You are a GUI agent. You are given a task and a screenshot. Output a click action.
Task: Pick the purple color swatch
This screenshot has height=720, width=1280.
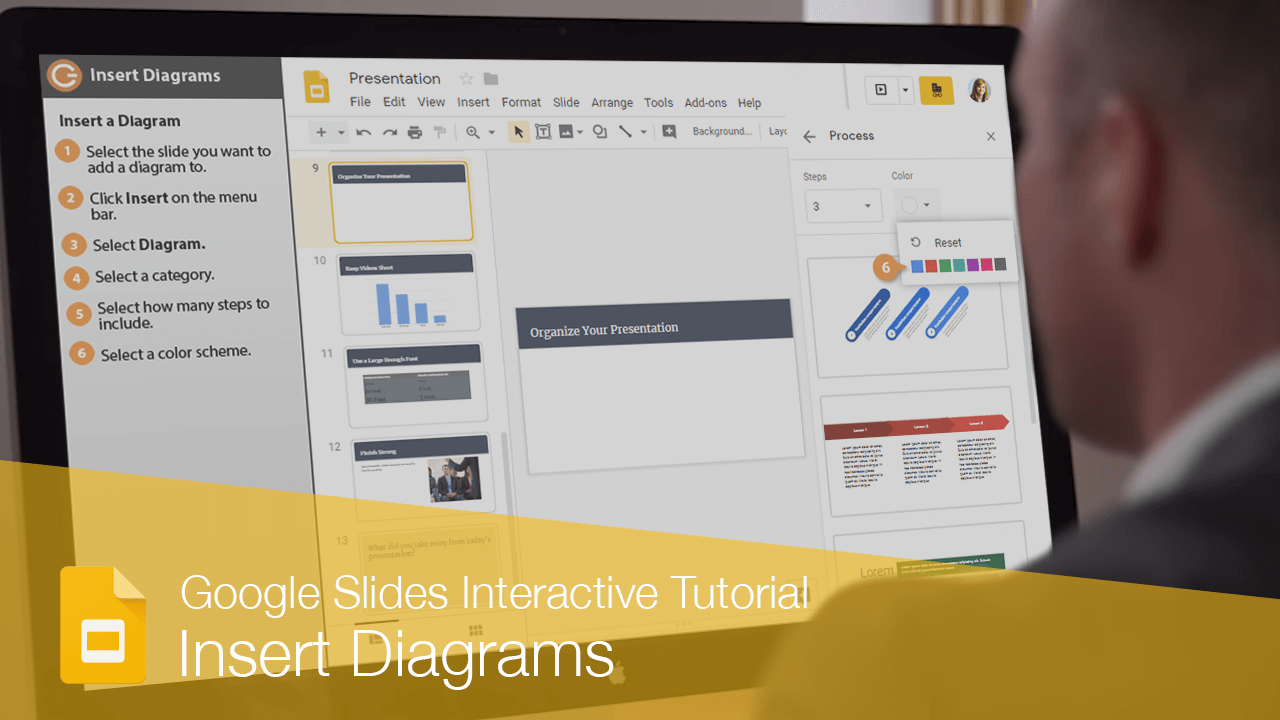click(x=973, y=265)
